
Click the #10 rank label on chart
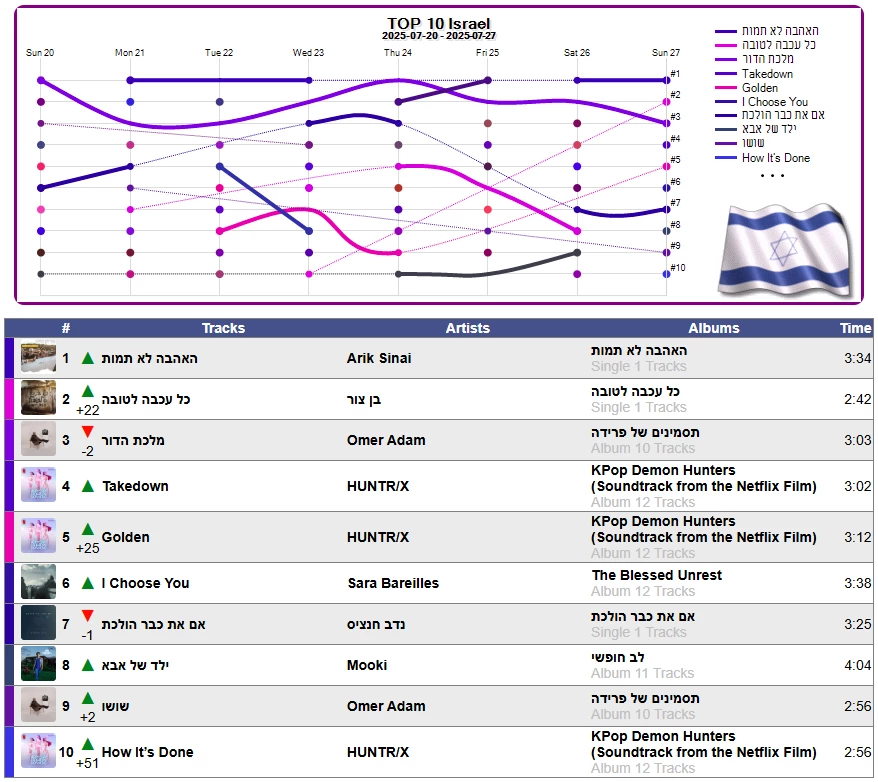click(x=678, y=268)
